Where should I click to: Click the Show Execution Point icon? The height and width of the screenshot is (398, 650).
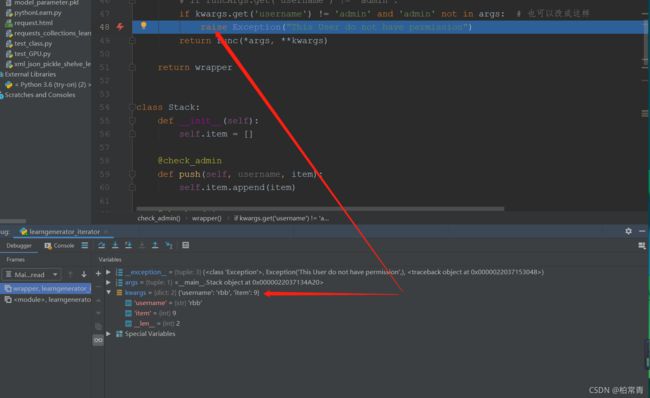(85, 245)
